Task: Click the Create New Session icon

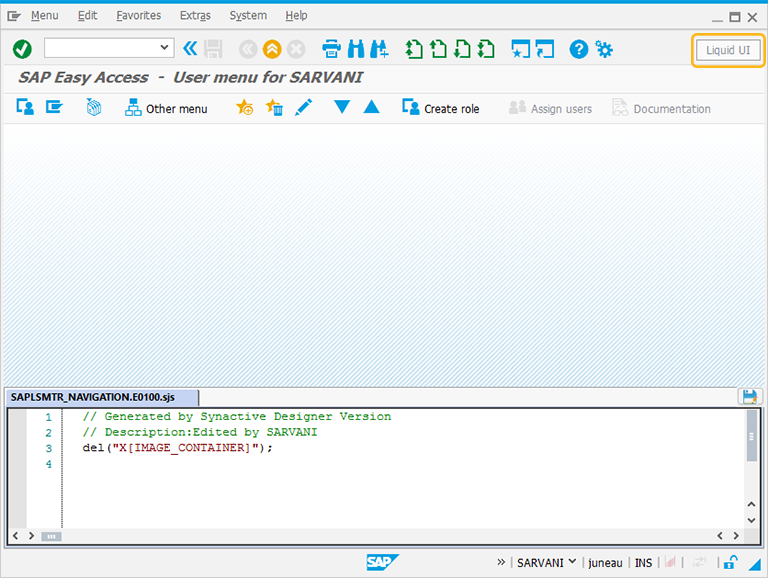Action: pyautogui.click(x=520, y=49)
